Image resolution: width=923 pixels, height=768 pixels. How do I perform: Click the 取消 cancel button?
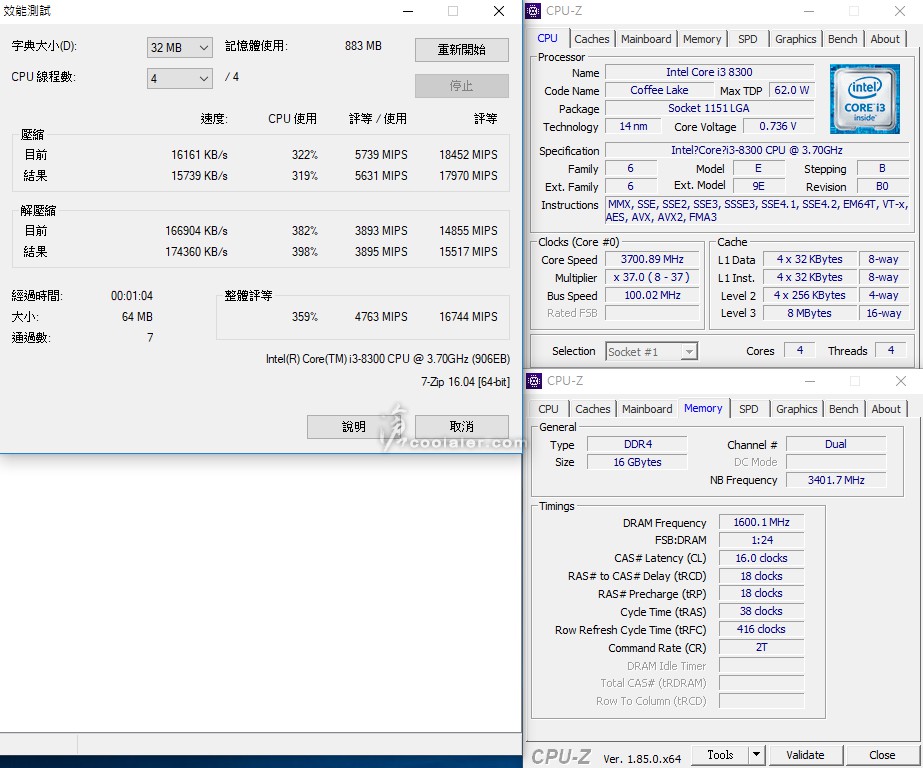pyautogui.click(x=462, y=427)
